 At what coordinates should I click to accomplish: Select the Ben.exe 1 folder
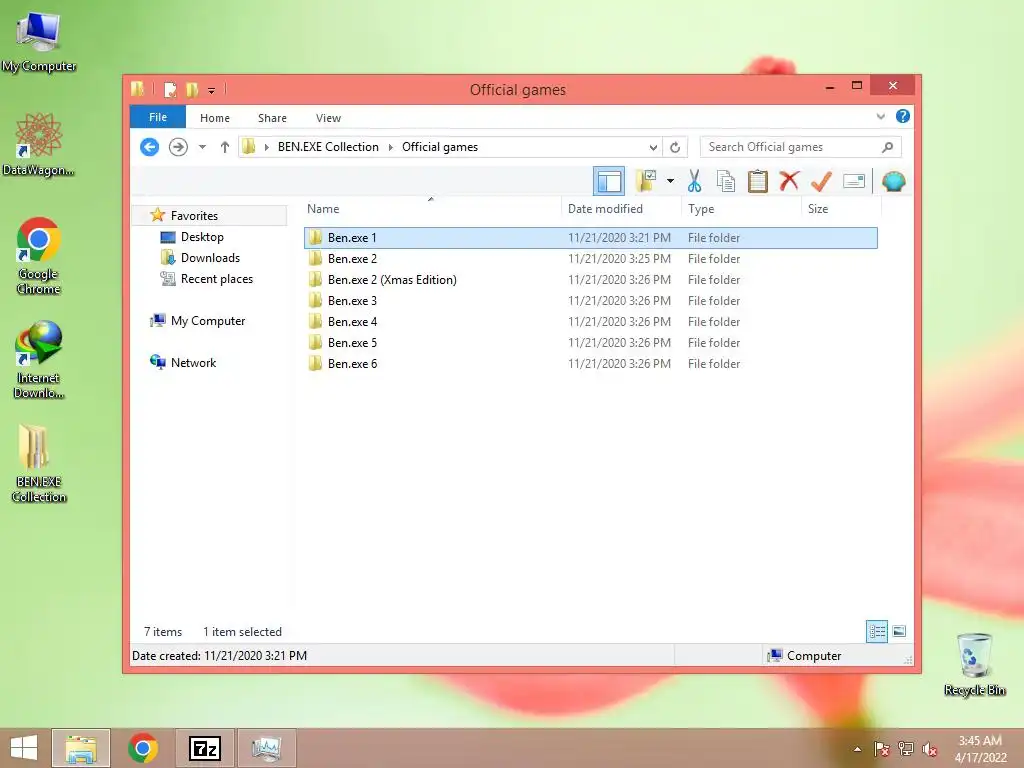coord(590,238)
